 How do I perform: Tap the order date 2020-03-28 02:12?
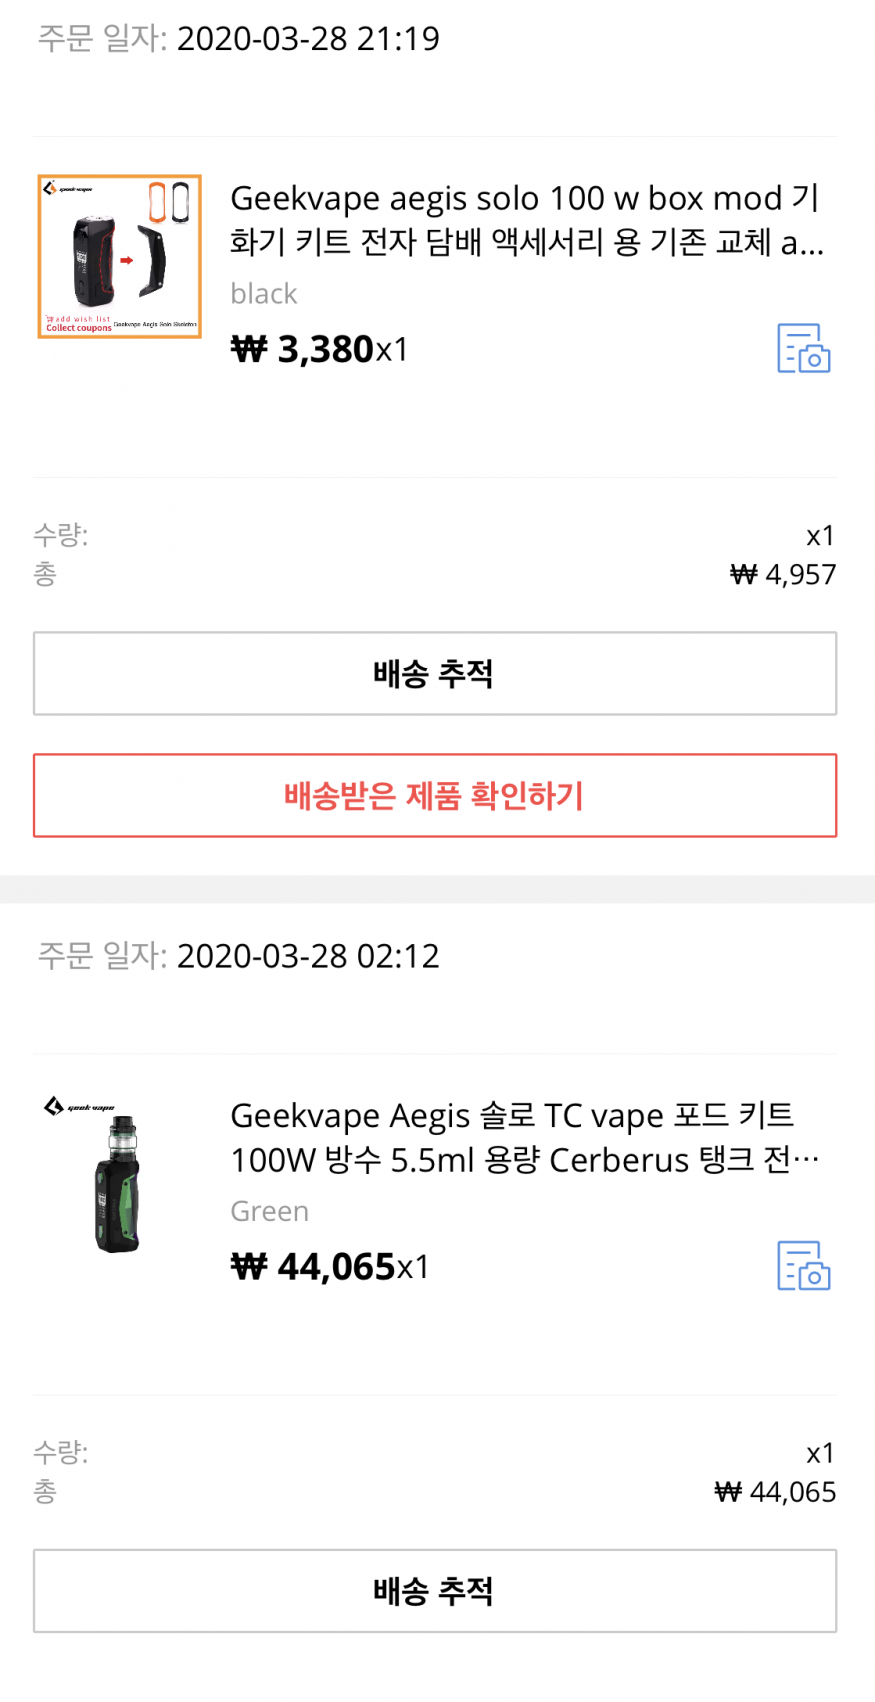[308, 956]
